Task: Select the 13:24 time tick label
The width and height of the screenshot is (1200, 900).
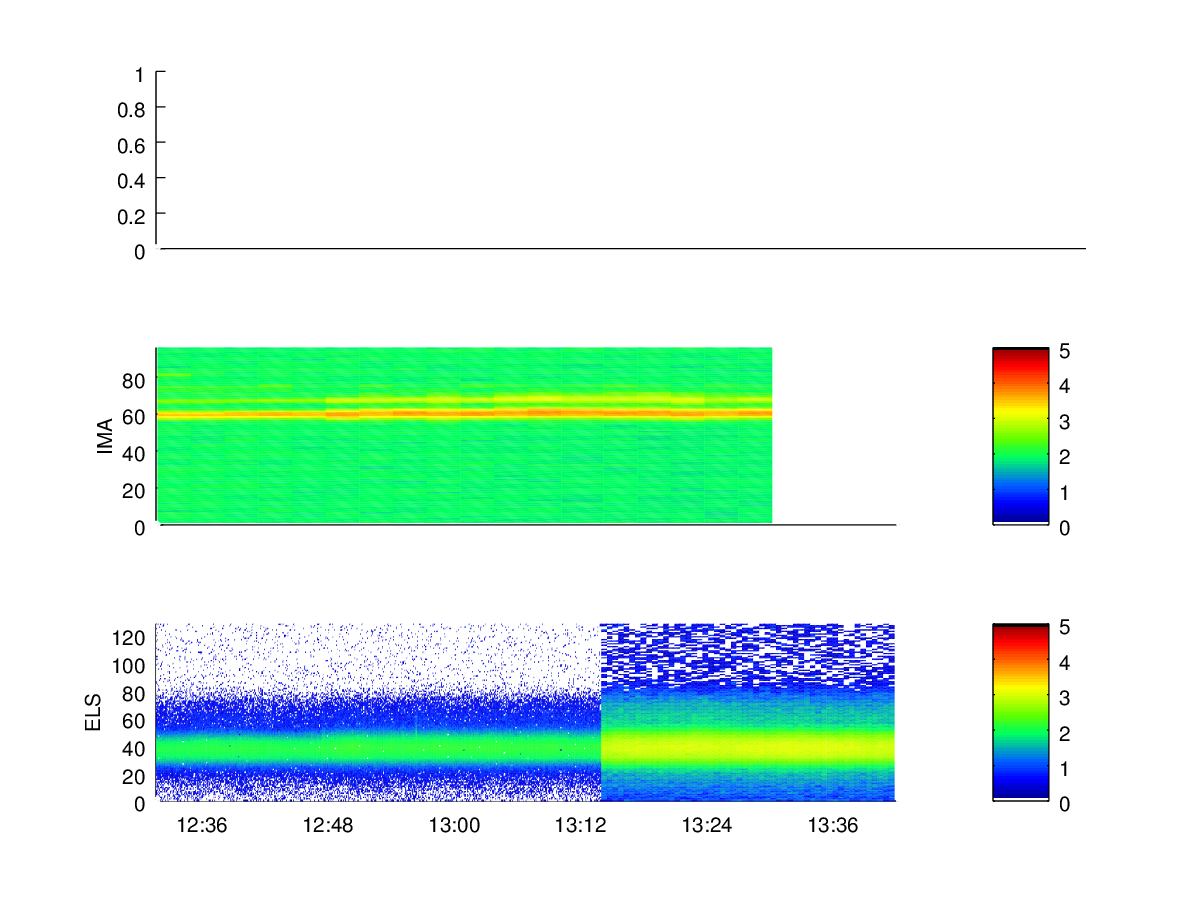Action: (x=707, y=826)
